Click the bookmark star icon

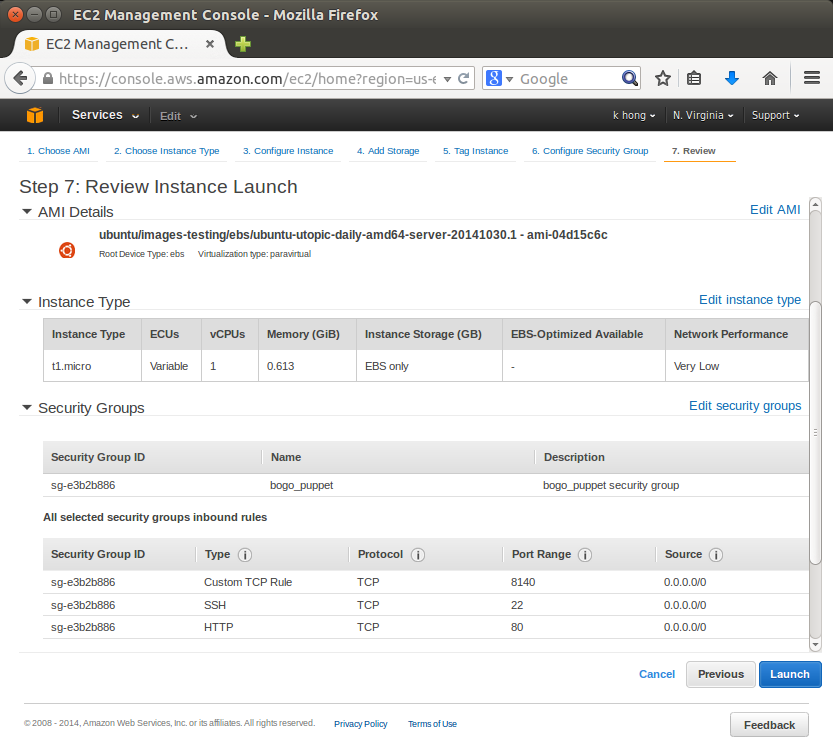click(662, 79)
